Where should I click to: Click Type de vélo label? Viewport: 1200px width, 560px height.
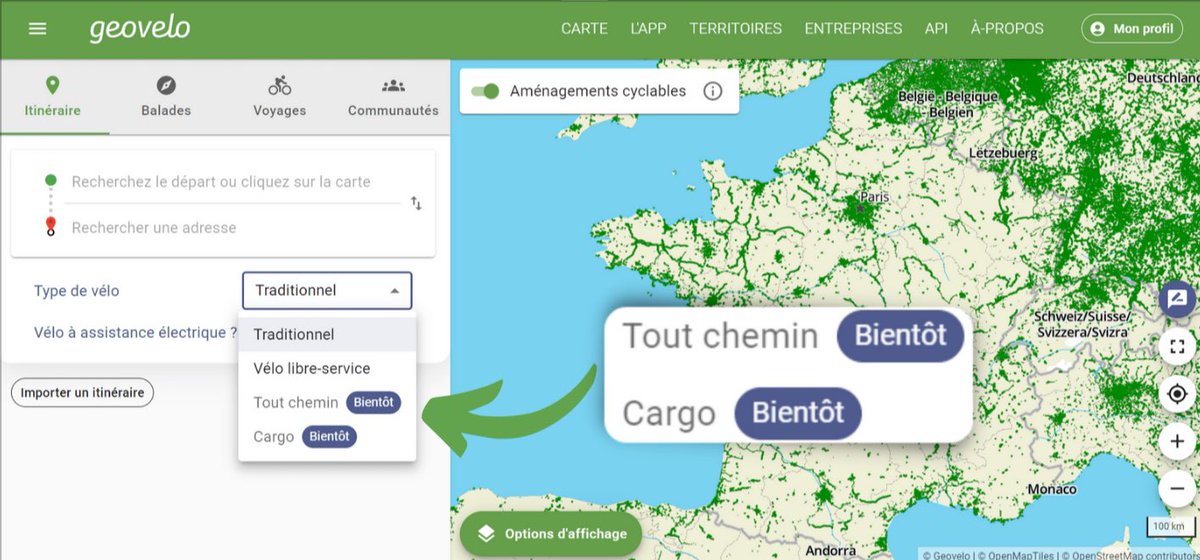coord(76,291)
